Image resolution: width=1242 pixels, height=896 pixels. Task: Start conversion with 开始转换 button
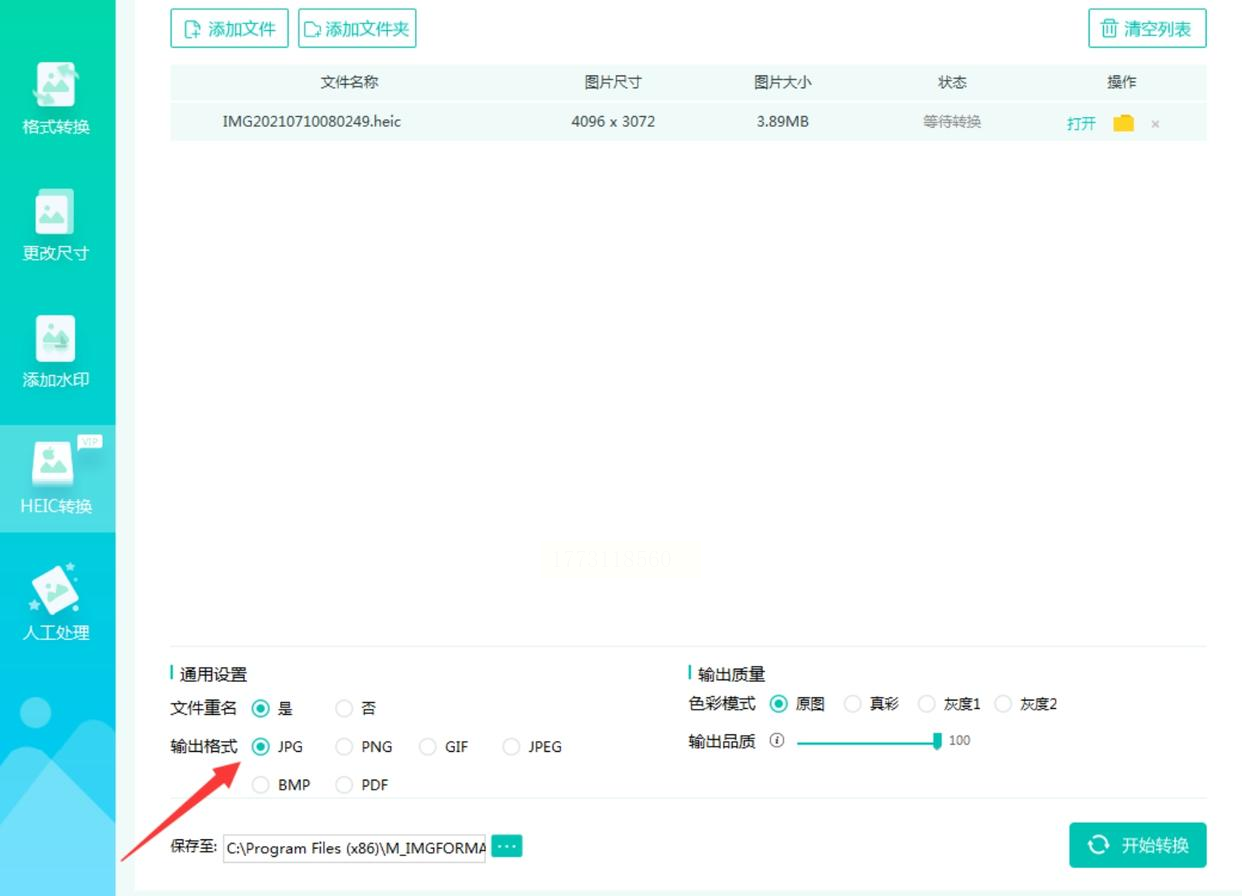[1138, 845]
